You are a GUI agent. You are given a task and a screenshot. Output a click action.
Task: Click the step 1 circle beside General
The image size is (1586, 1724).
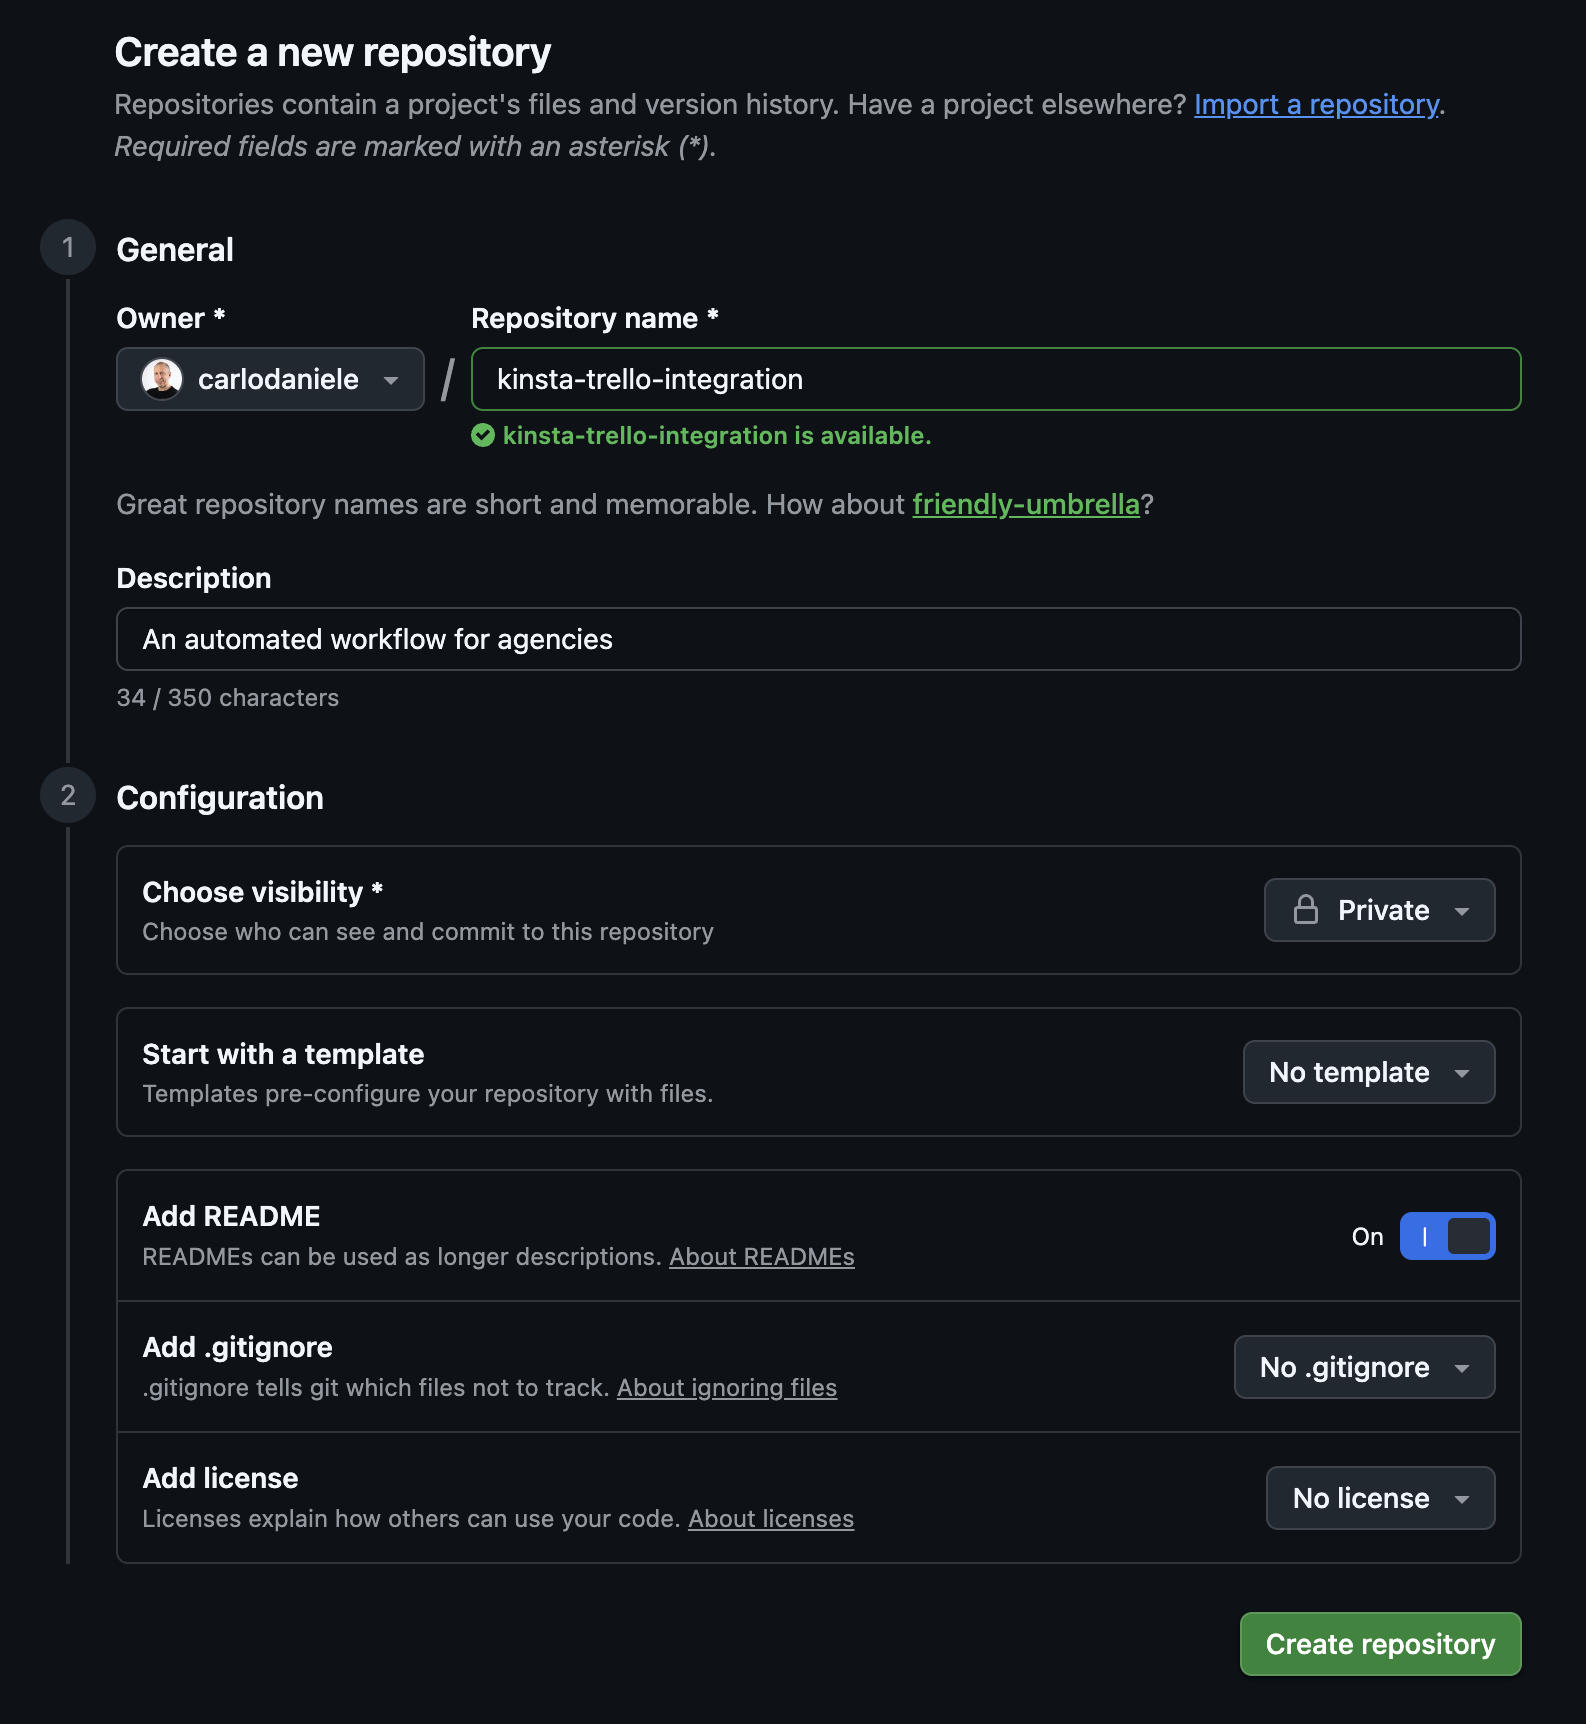coord(67,249)
